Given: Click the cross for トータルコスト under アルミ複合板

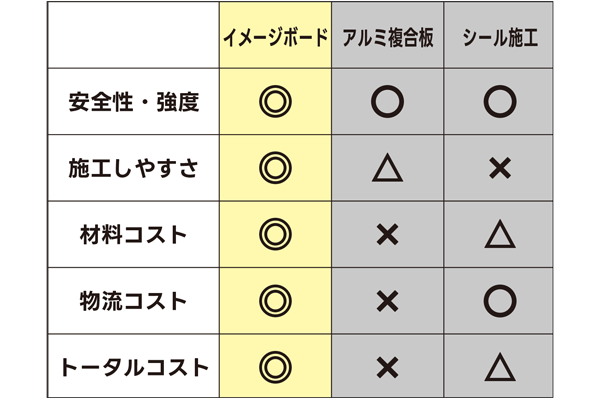Looking at the screenshot, I should [388, 368].
